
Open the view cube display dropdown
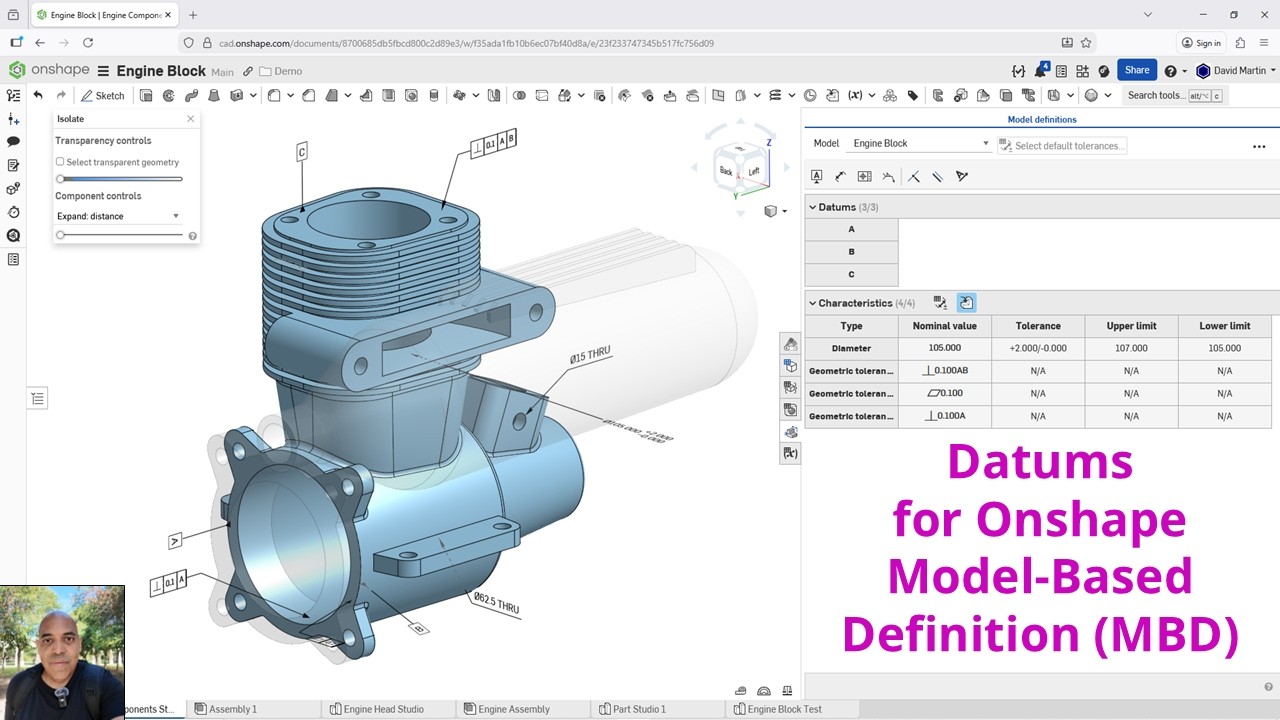point(776,211)
